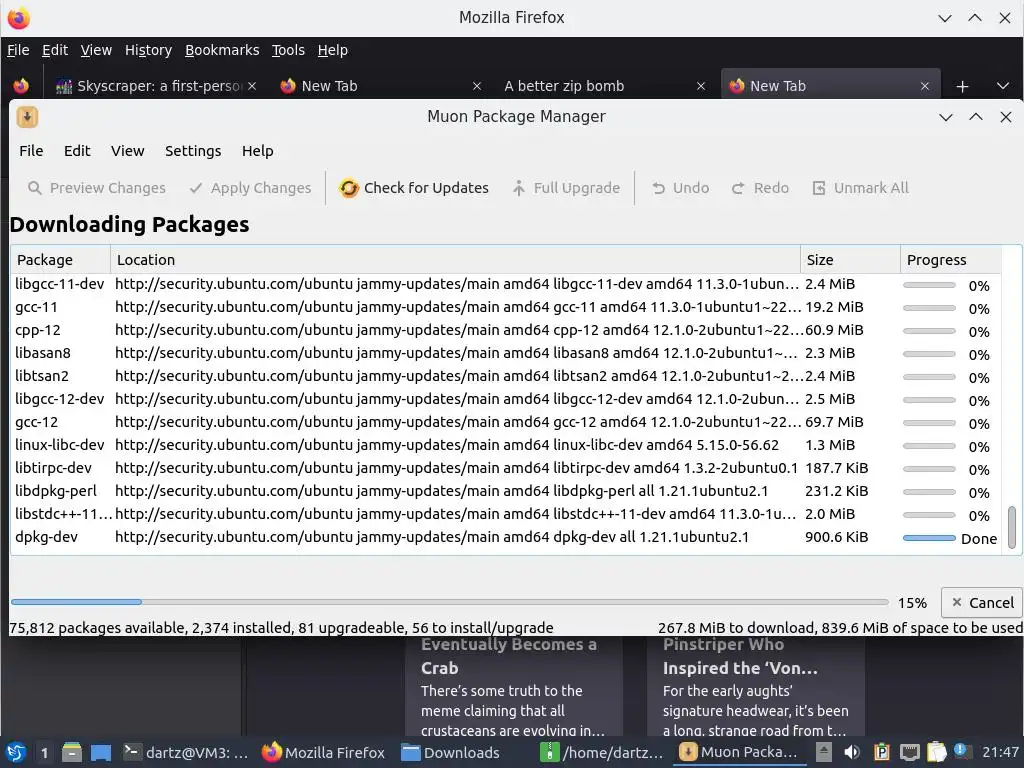Click the show desktop icon in taskbar

101,753
